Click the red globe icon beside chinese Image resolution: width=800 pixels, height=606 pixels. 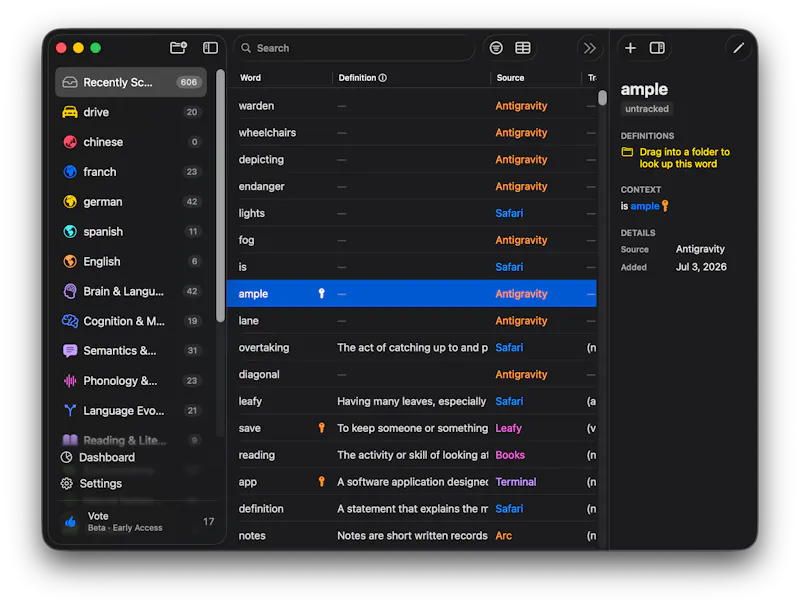tap(70, 142)
